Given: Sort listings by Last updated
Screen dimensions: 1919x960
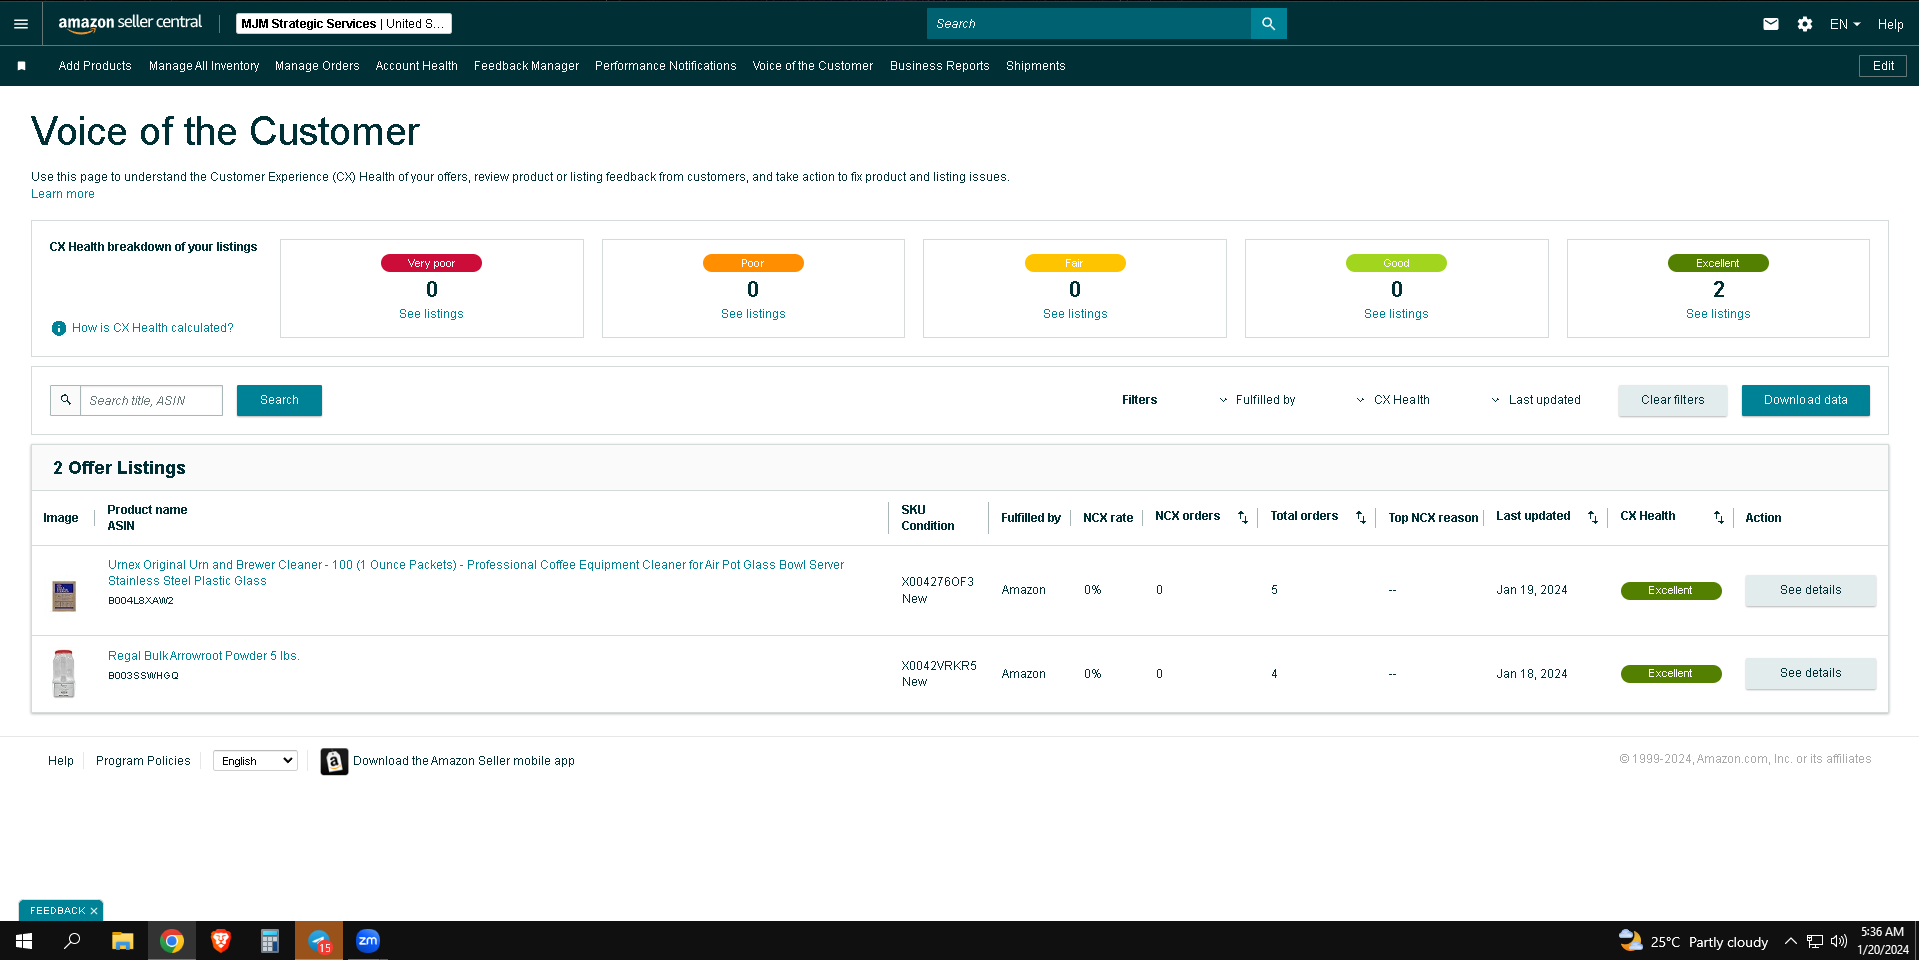Looking at the screenshot, I should 1593,517.
